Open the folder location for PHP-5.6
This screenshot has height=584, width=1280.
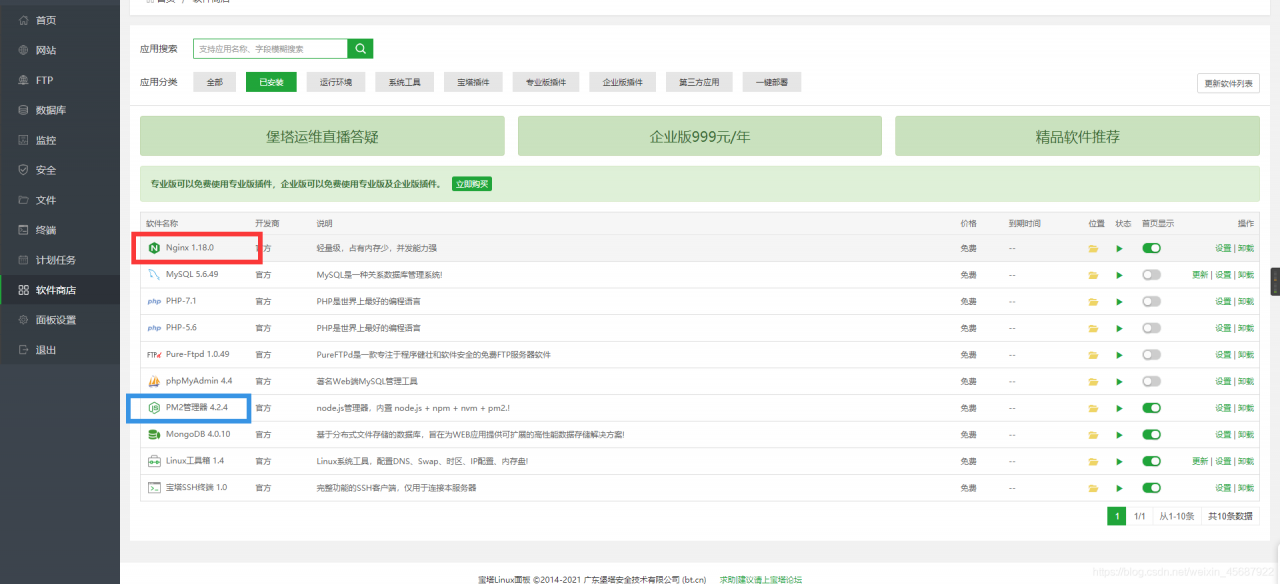[1094, 328]
